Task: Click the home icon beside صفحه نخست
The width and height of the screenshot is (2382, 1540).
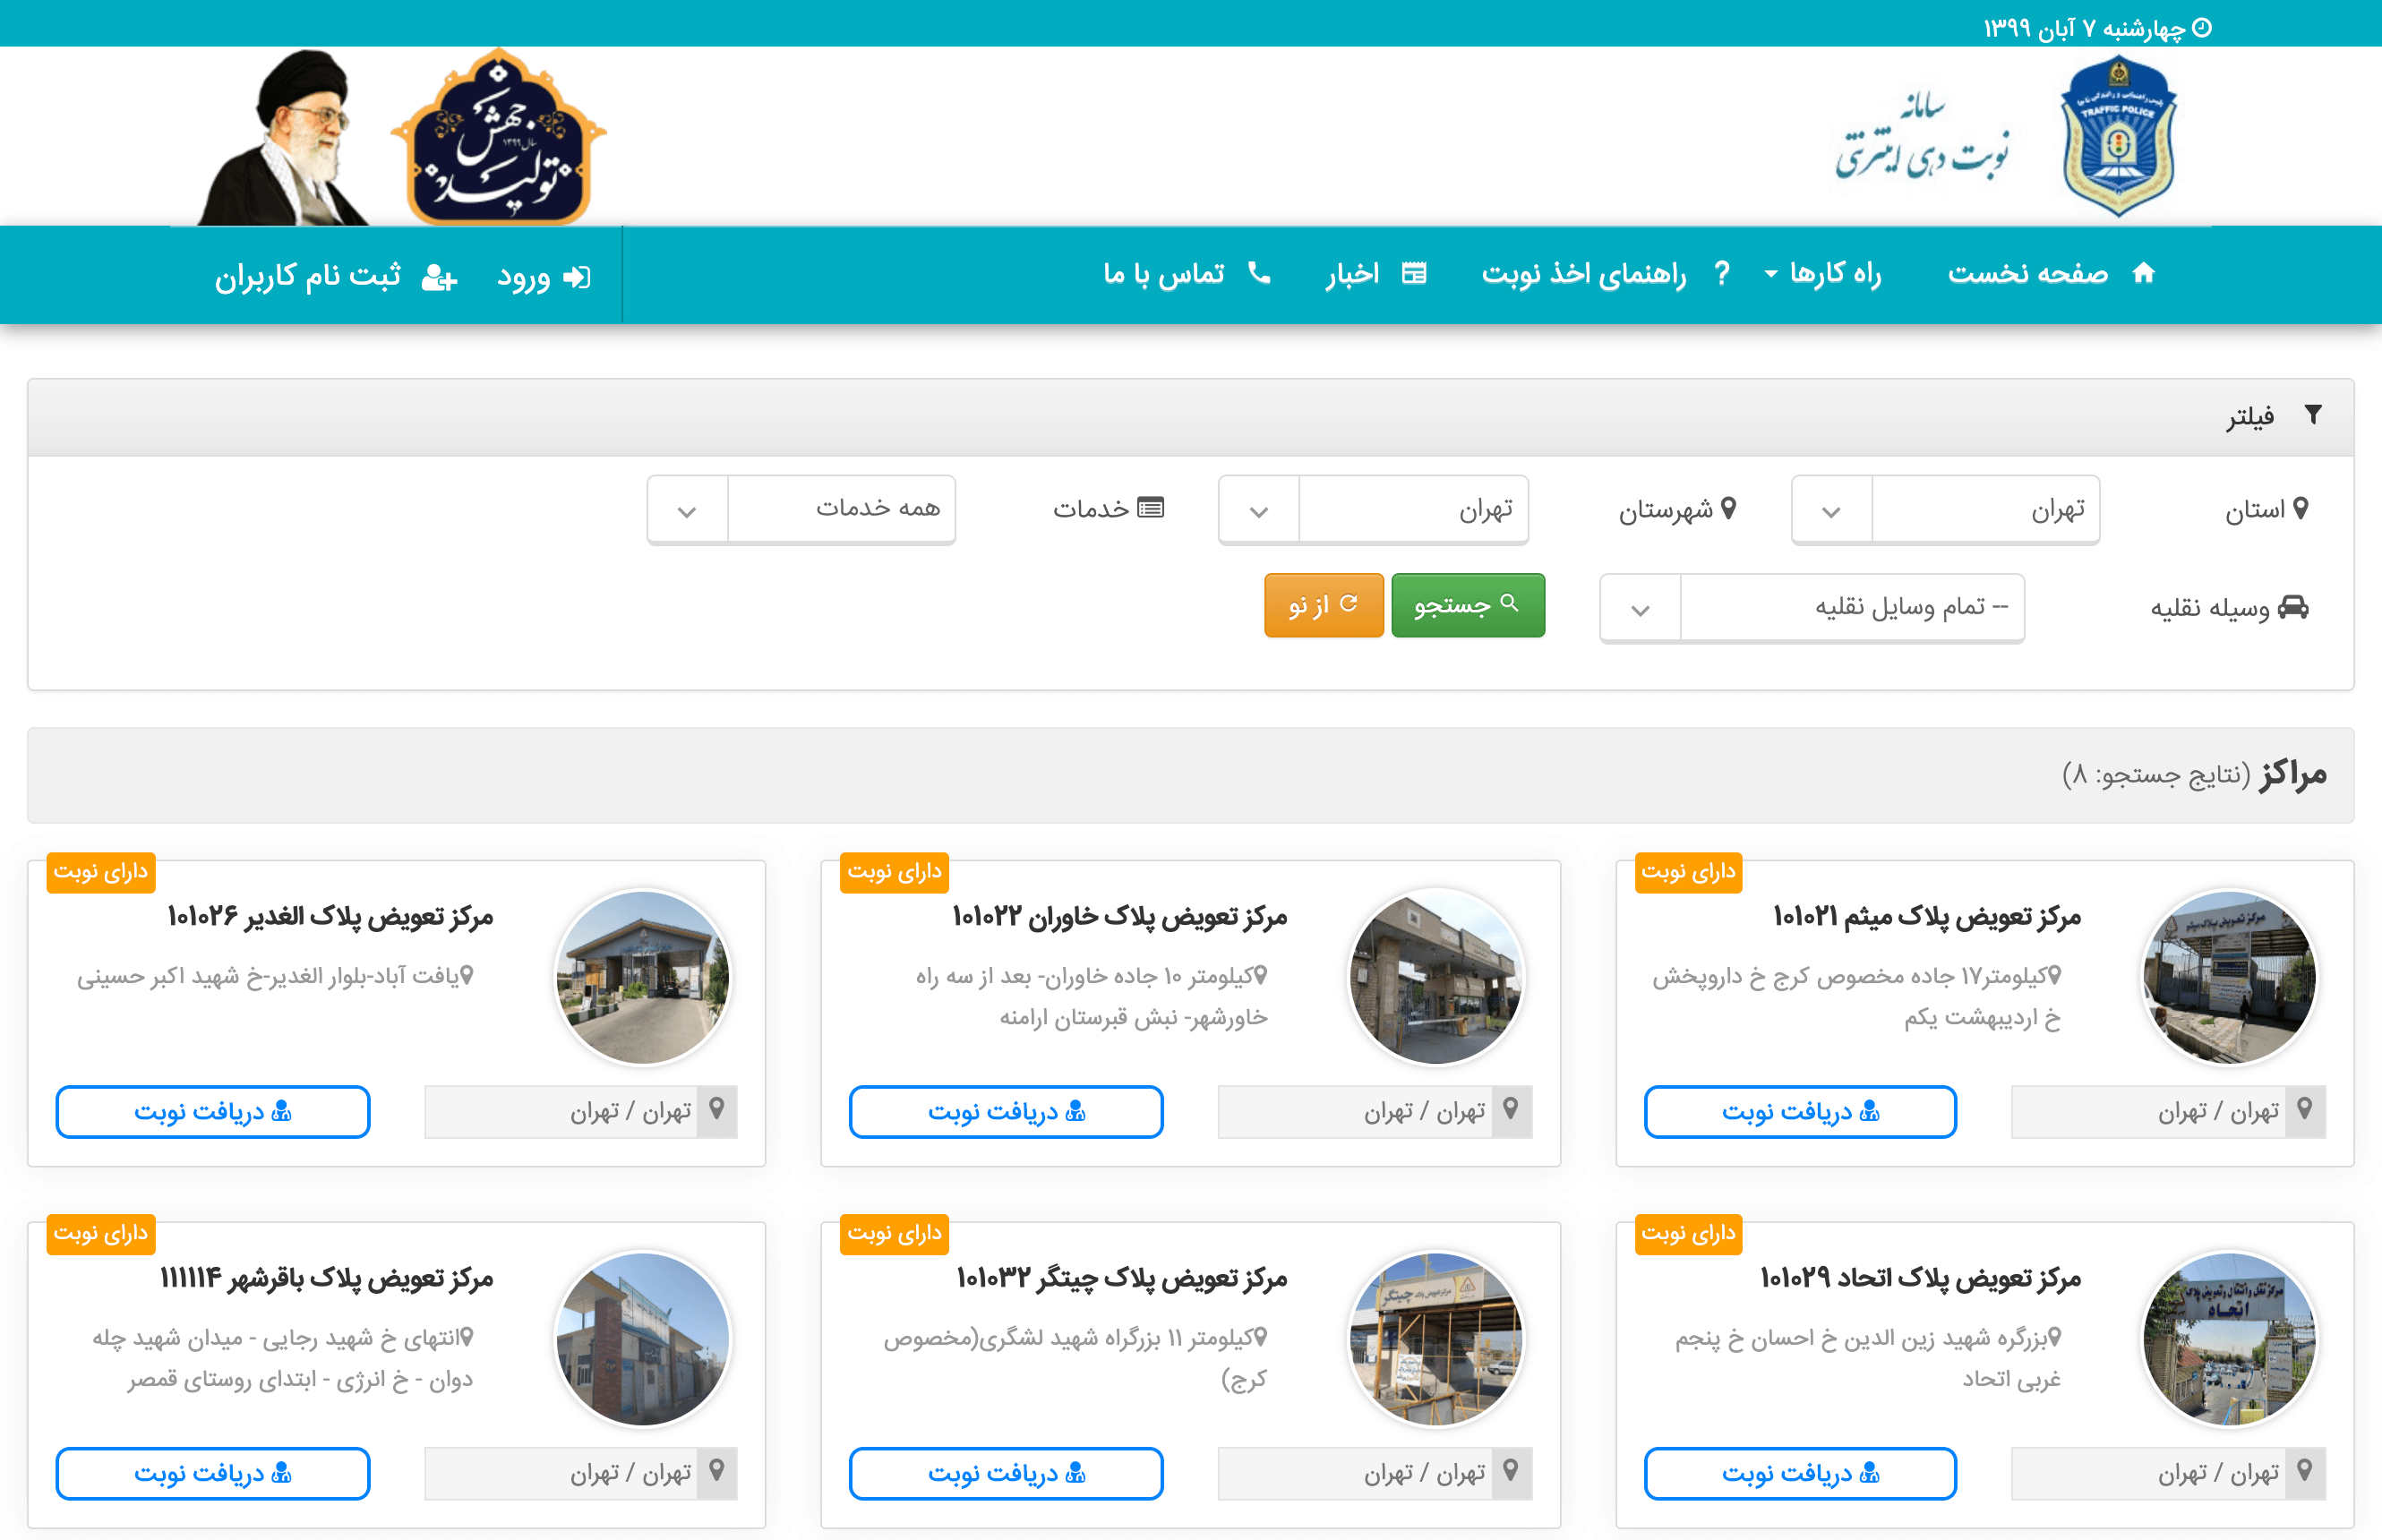Action: point(2142,273)
